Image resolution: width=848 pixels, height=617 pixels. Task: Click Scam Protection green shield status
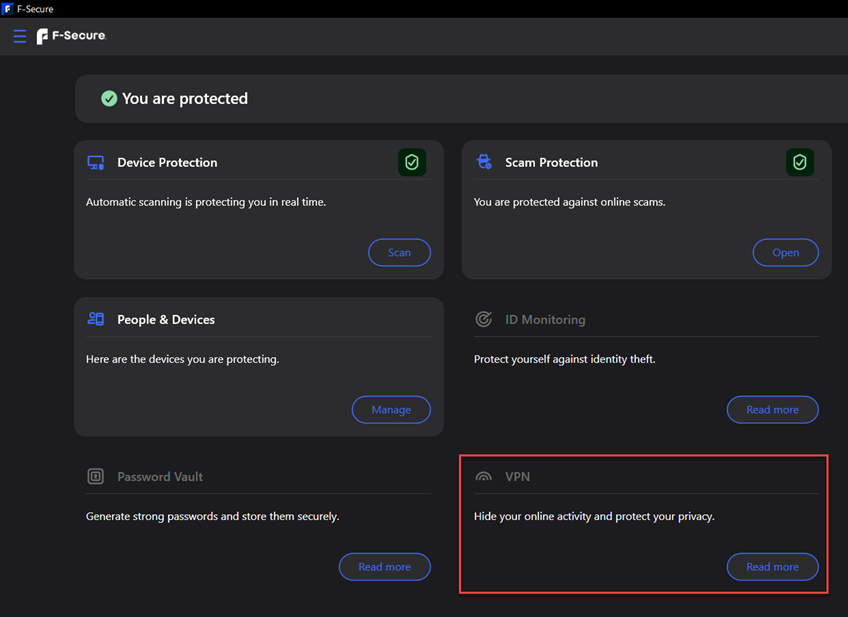[x=799, y=162]
